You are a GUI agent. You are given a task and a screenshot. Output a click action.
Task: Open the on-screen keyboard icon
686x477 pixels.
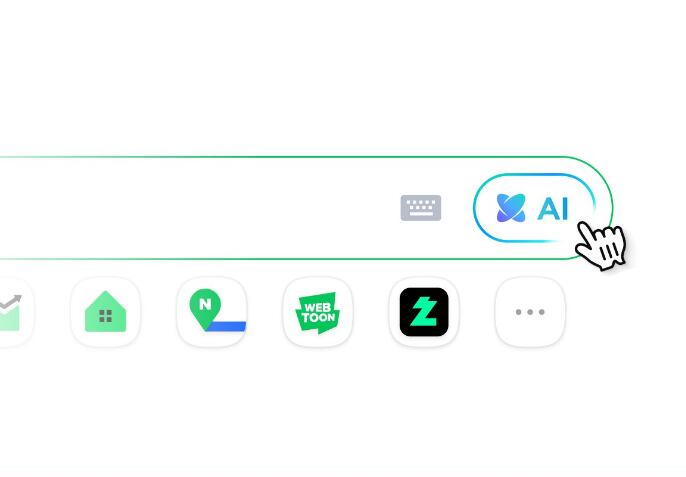pos(420,208)
